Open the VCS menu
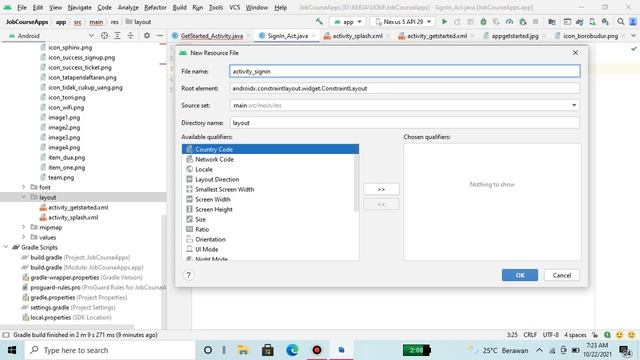Viewport: 640px width, 360px height. click(x=235, y=7)
